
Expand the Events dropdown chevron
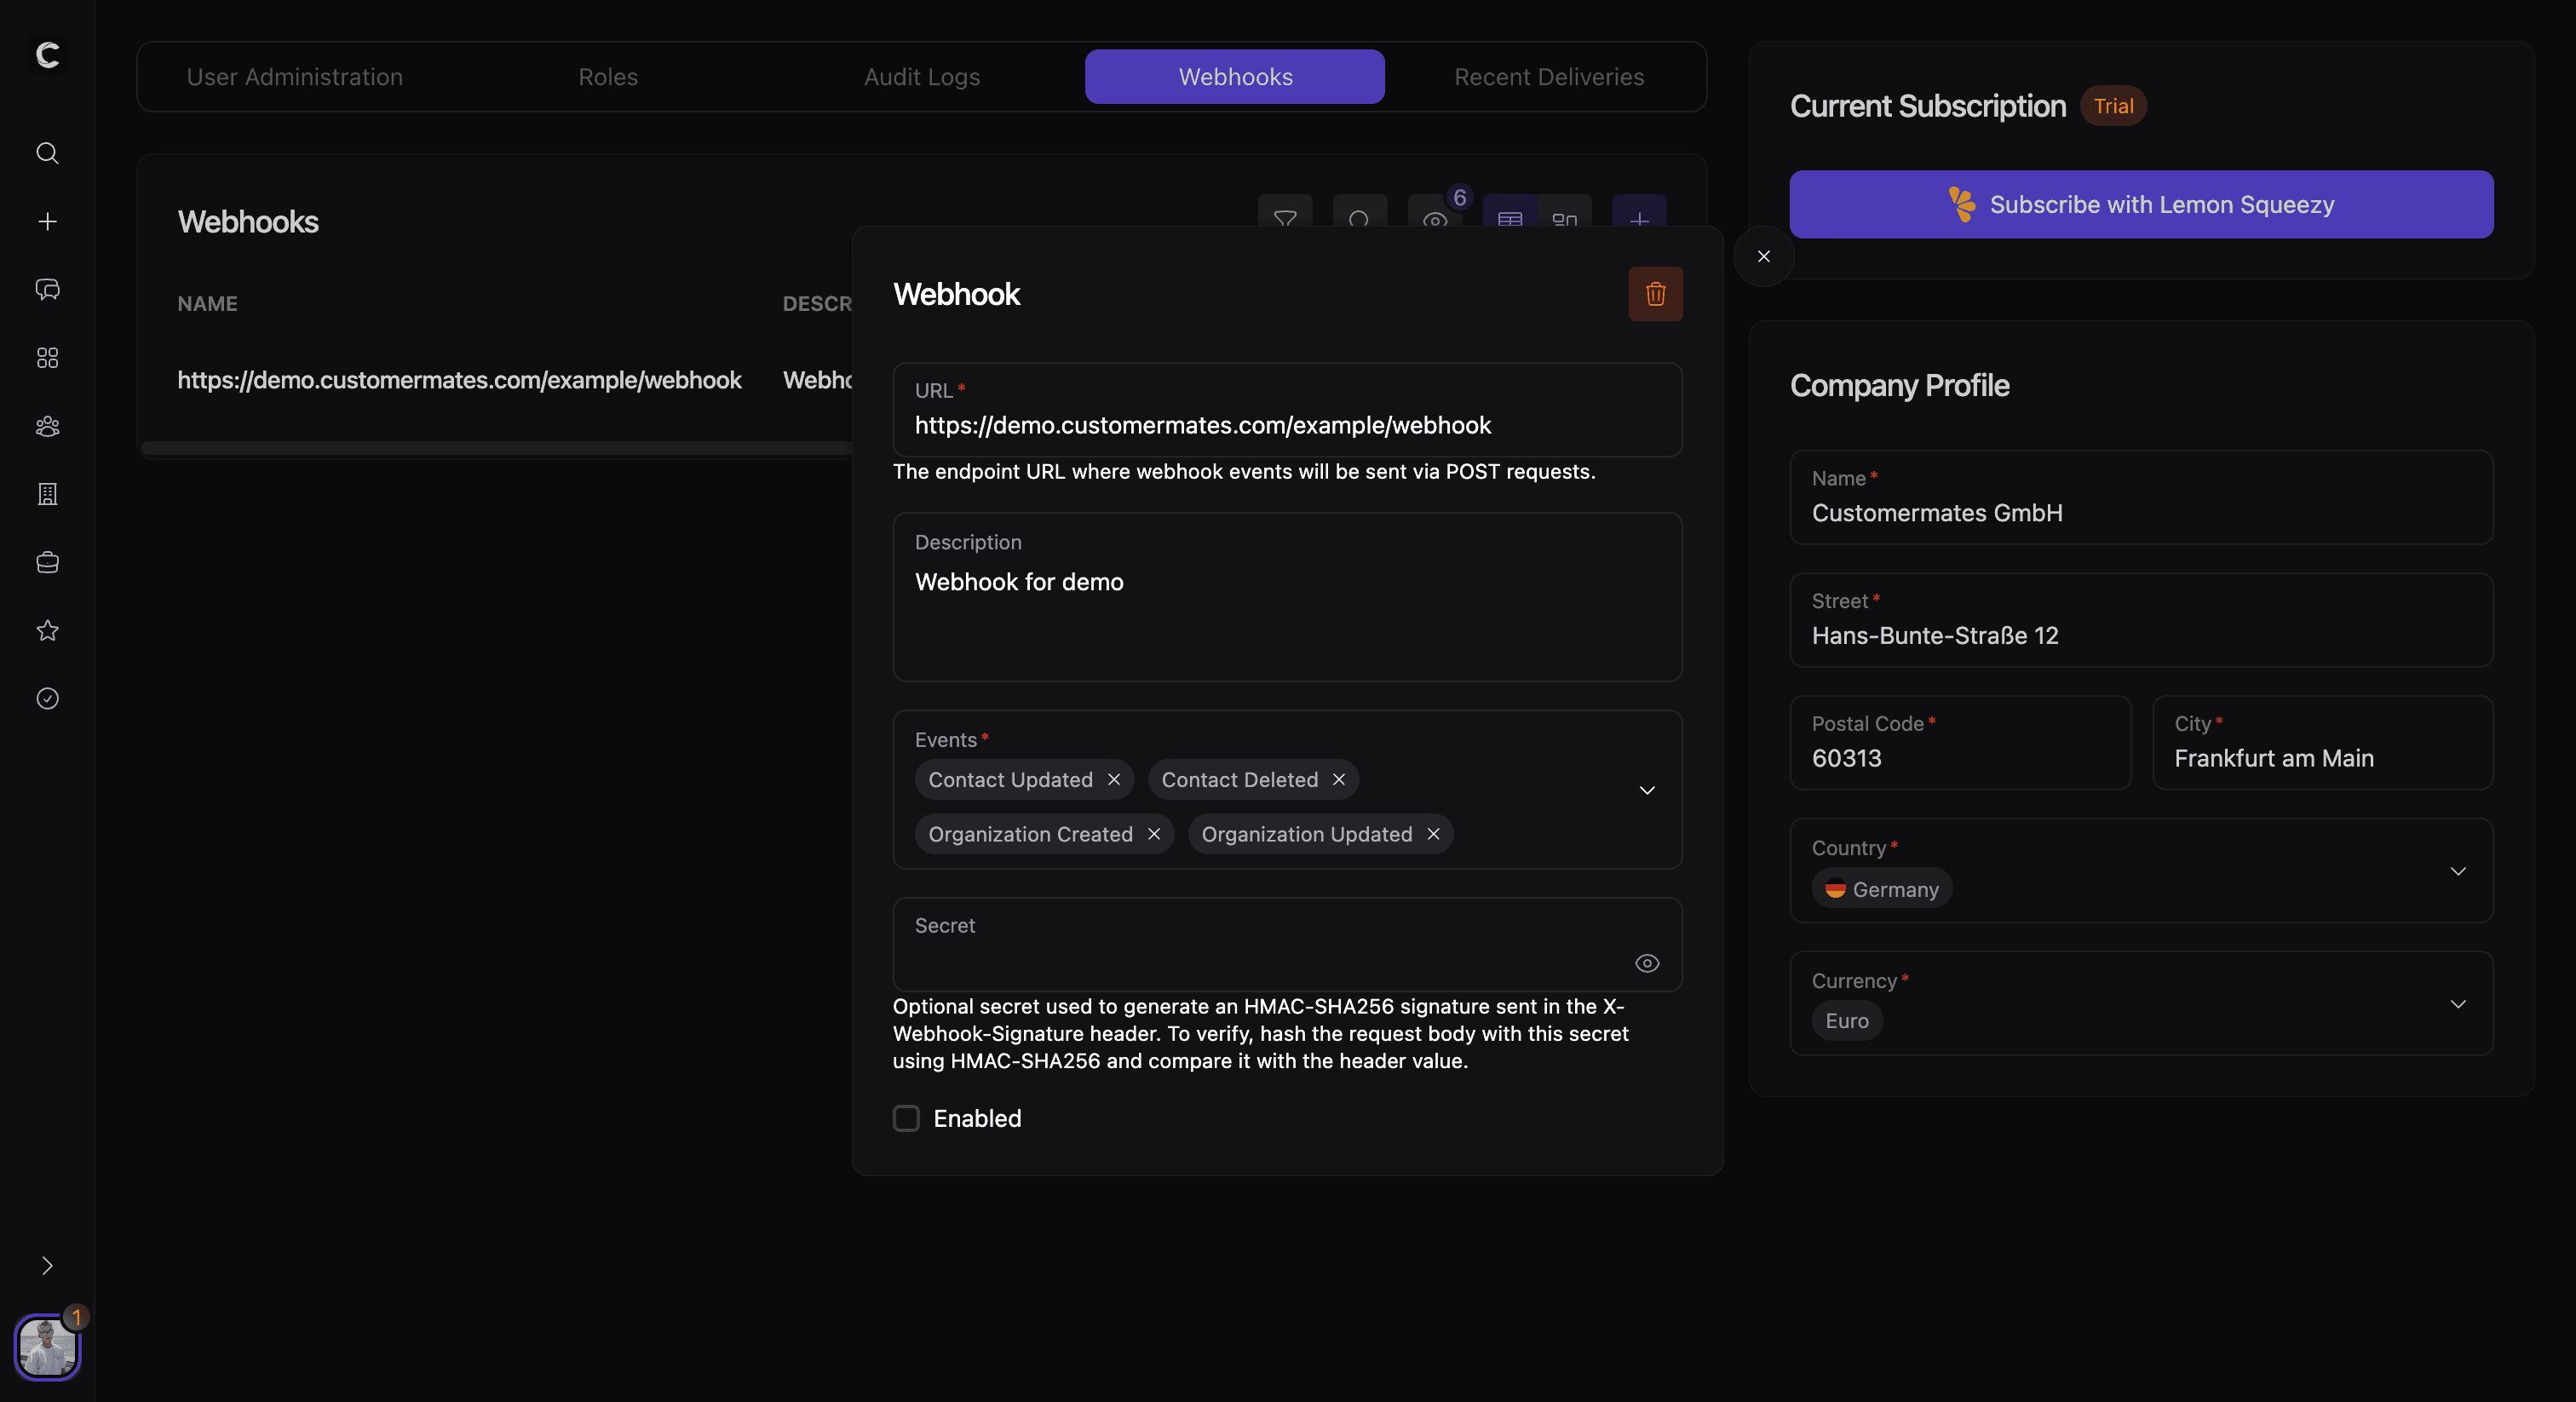coord(1646,790)
